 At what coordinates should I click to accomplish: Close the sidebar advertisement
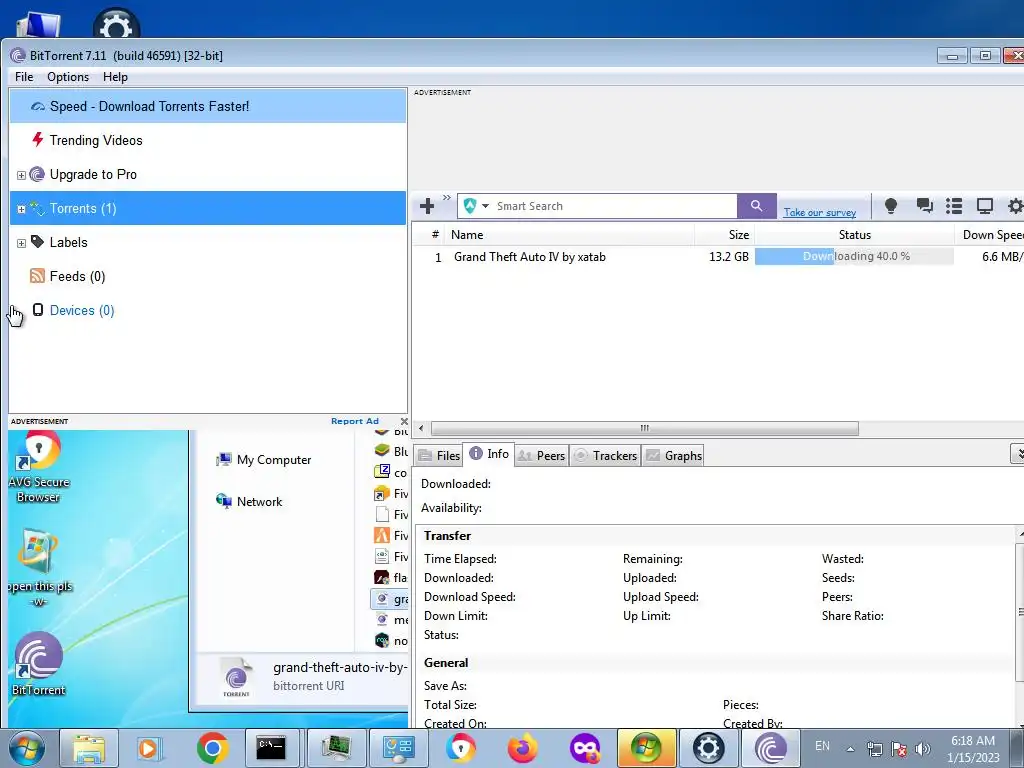point(404,421)
